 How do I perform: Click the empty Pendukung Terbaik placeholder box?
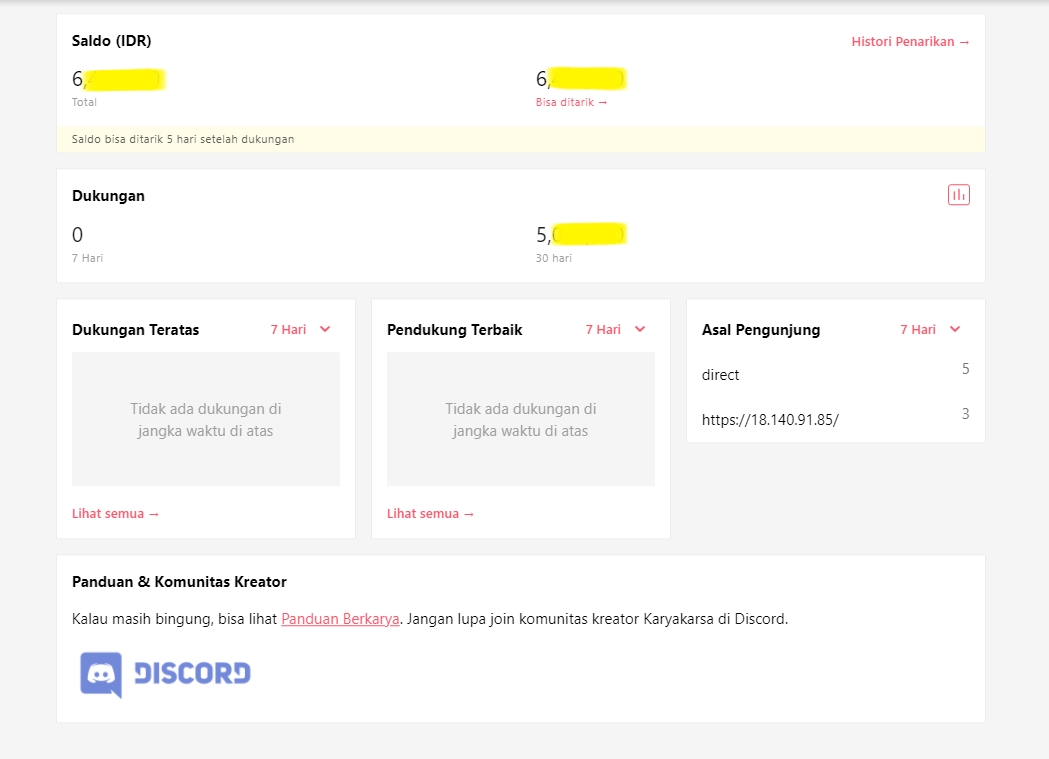tap(521, 419)
